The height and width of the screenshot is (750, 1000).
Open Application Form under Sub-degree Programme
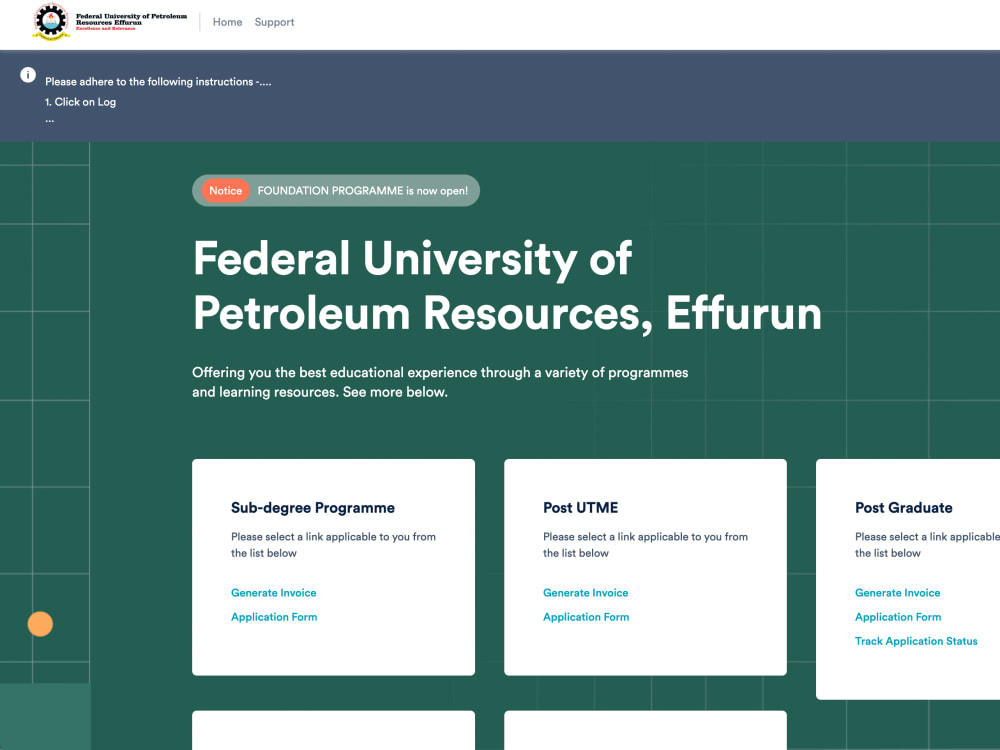point(274,617)
